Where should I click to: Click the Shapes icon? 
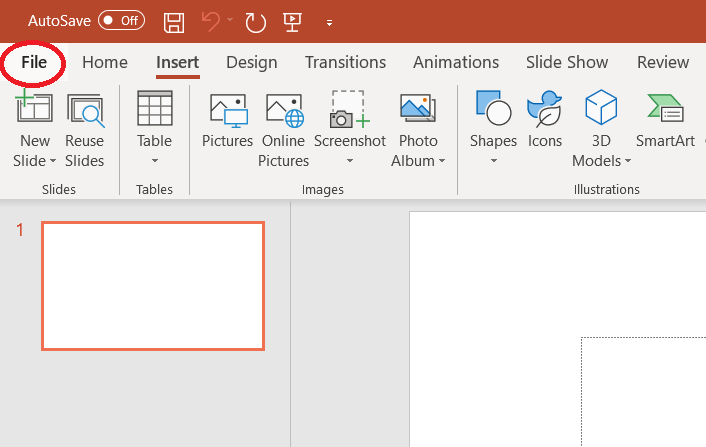pyautogui.click(x=493, y=108)
